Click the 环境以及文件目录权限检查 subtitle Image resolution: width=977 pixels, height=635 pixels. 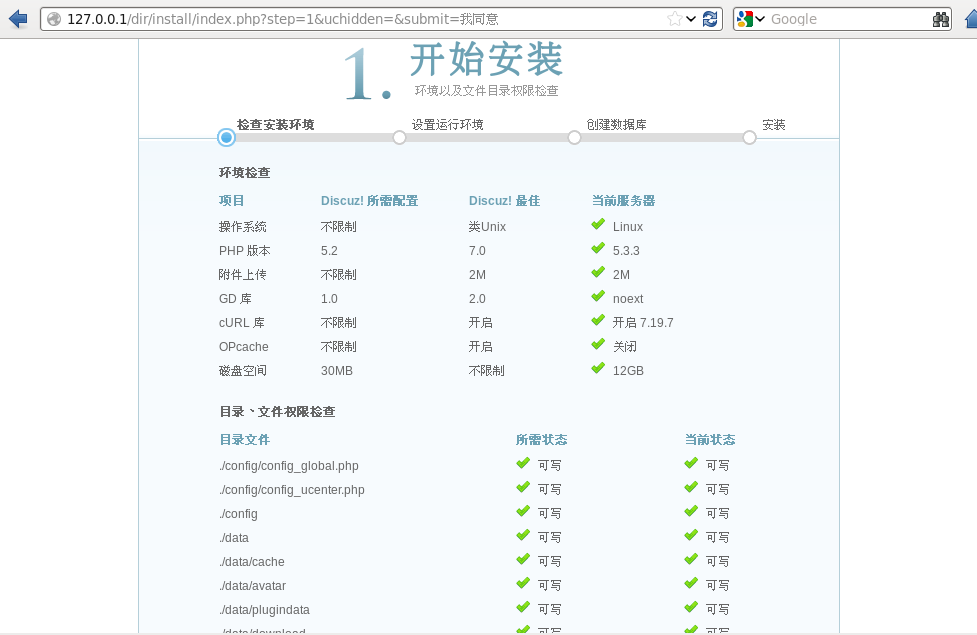tap(487, 91)
